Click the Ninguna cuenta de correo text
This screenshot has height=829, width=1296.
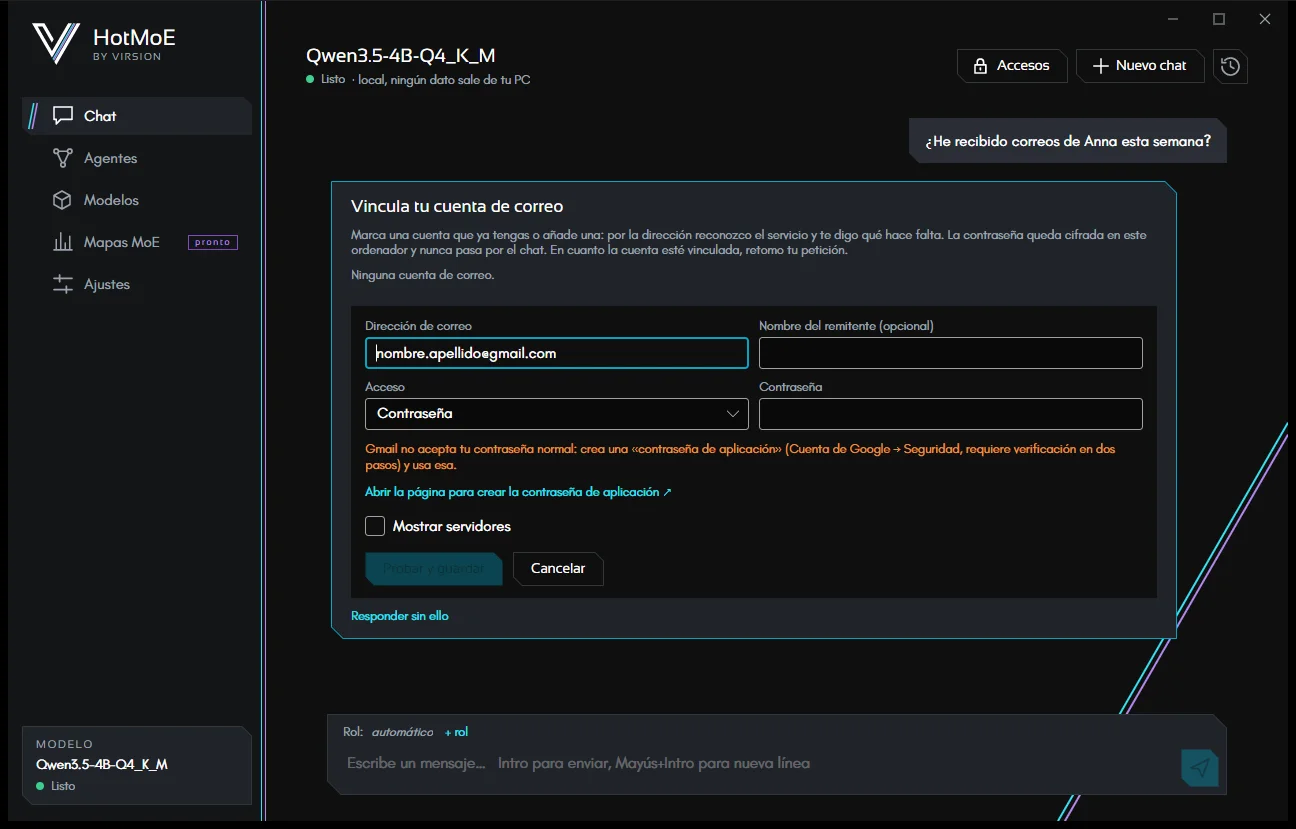point(423,274)
